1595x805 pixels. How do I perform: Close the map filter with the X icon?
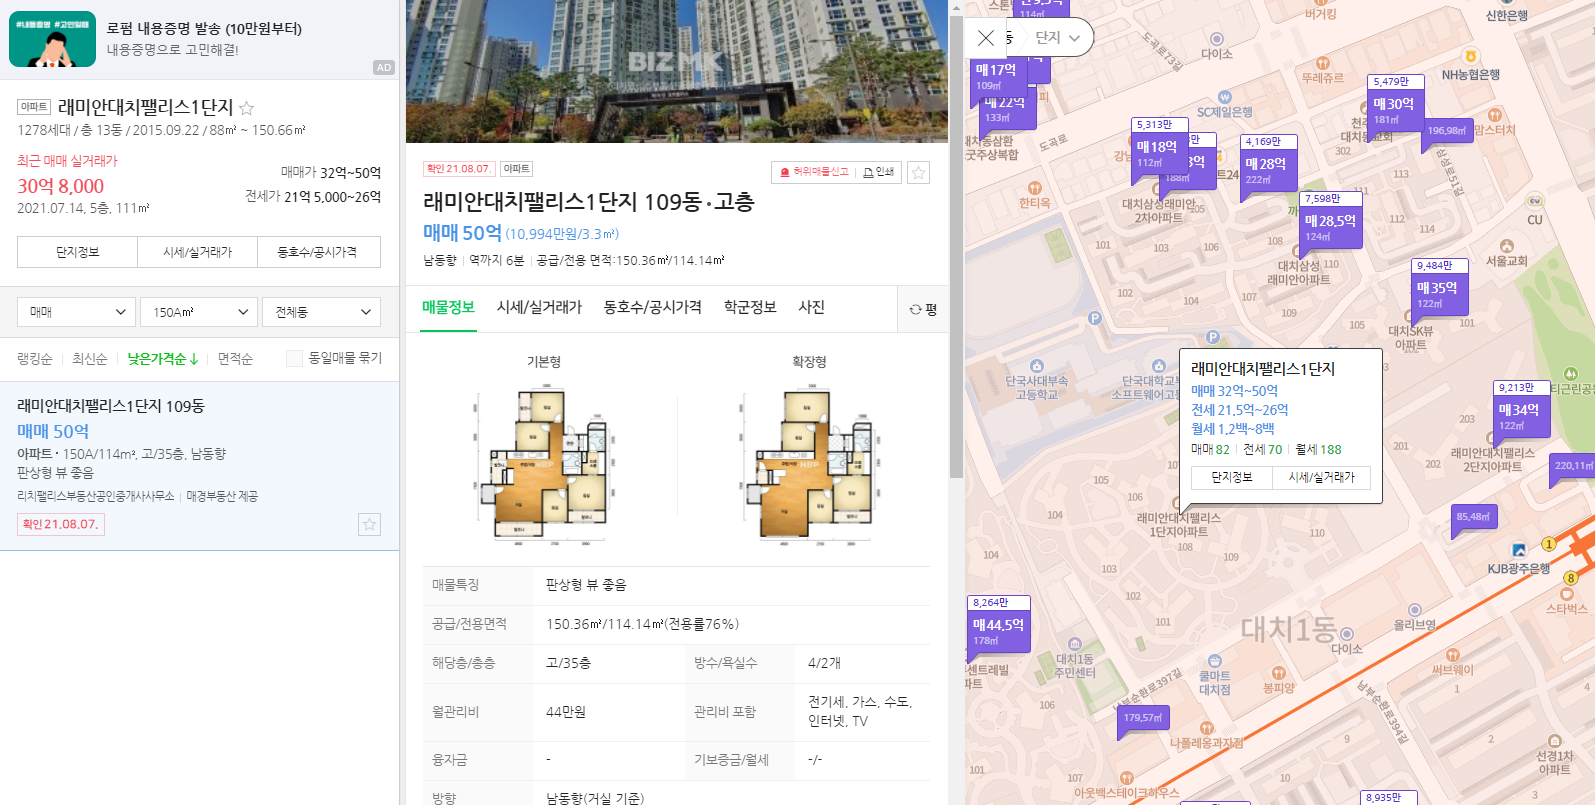click(x=986, y=38)
